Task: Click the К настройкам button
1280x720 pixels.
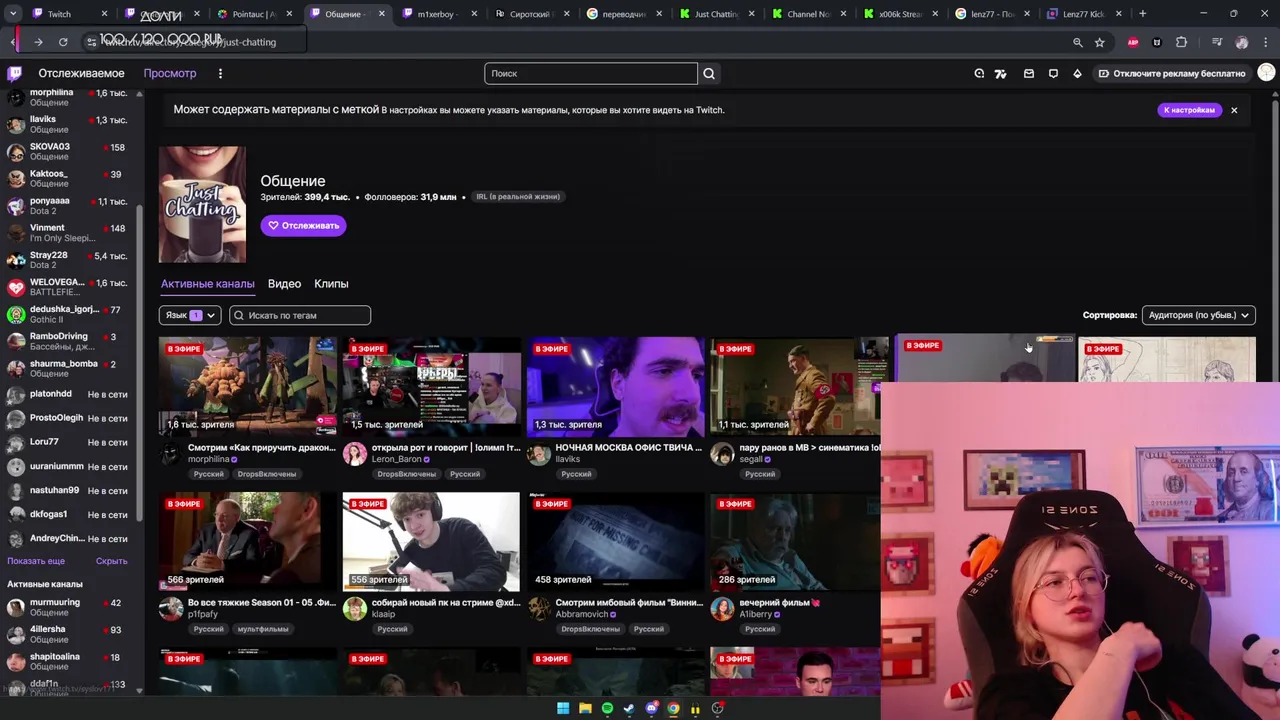Action: (1189, 110)
